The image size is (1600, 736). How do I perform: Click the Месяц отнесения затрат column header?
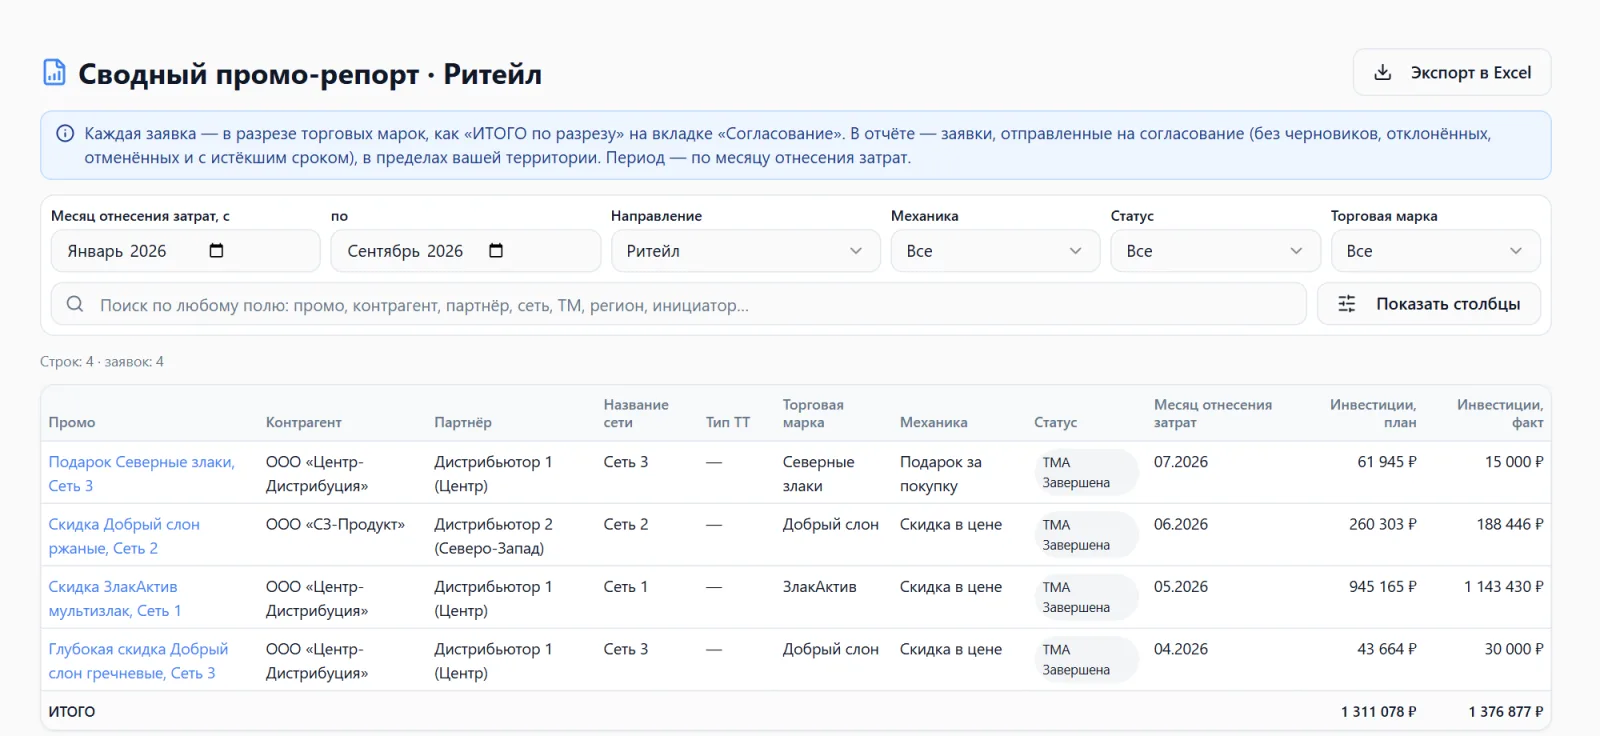click(1213, 413)
